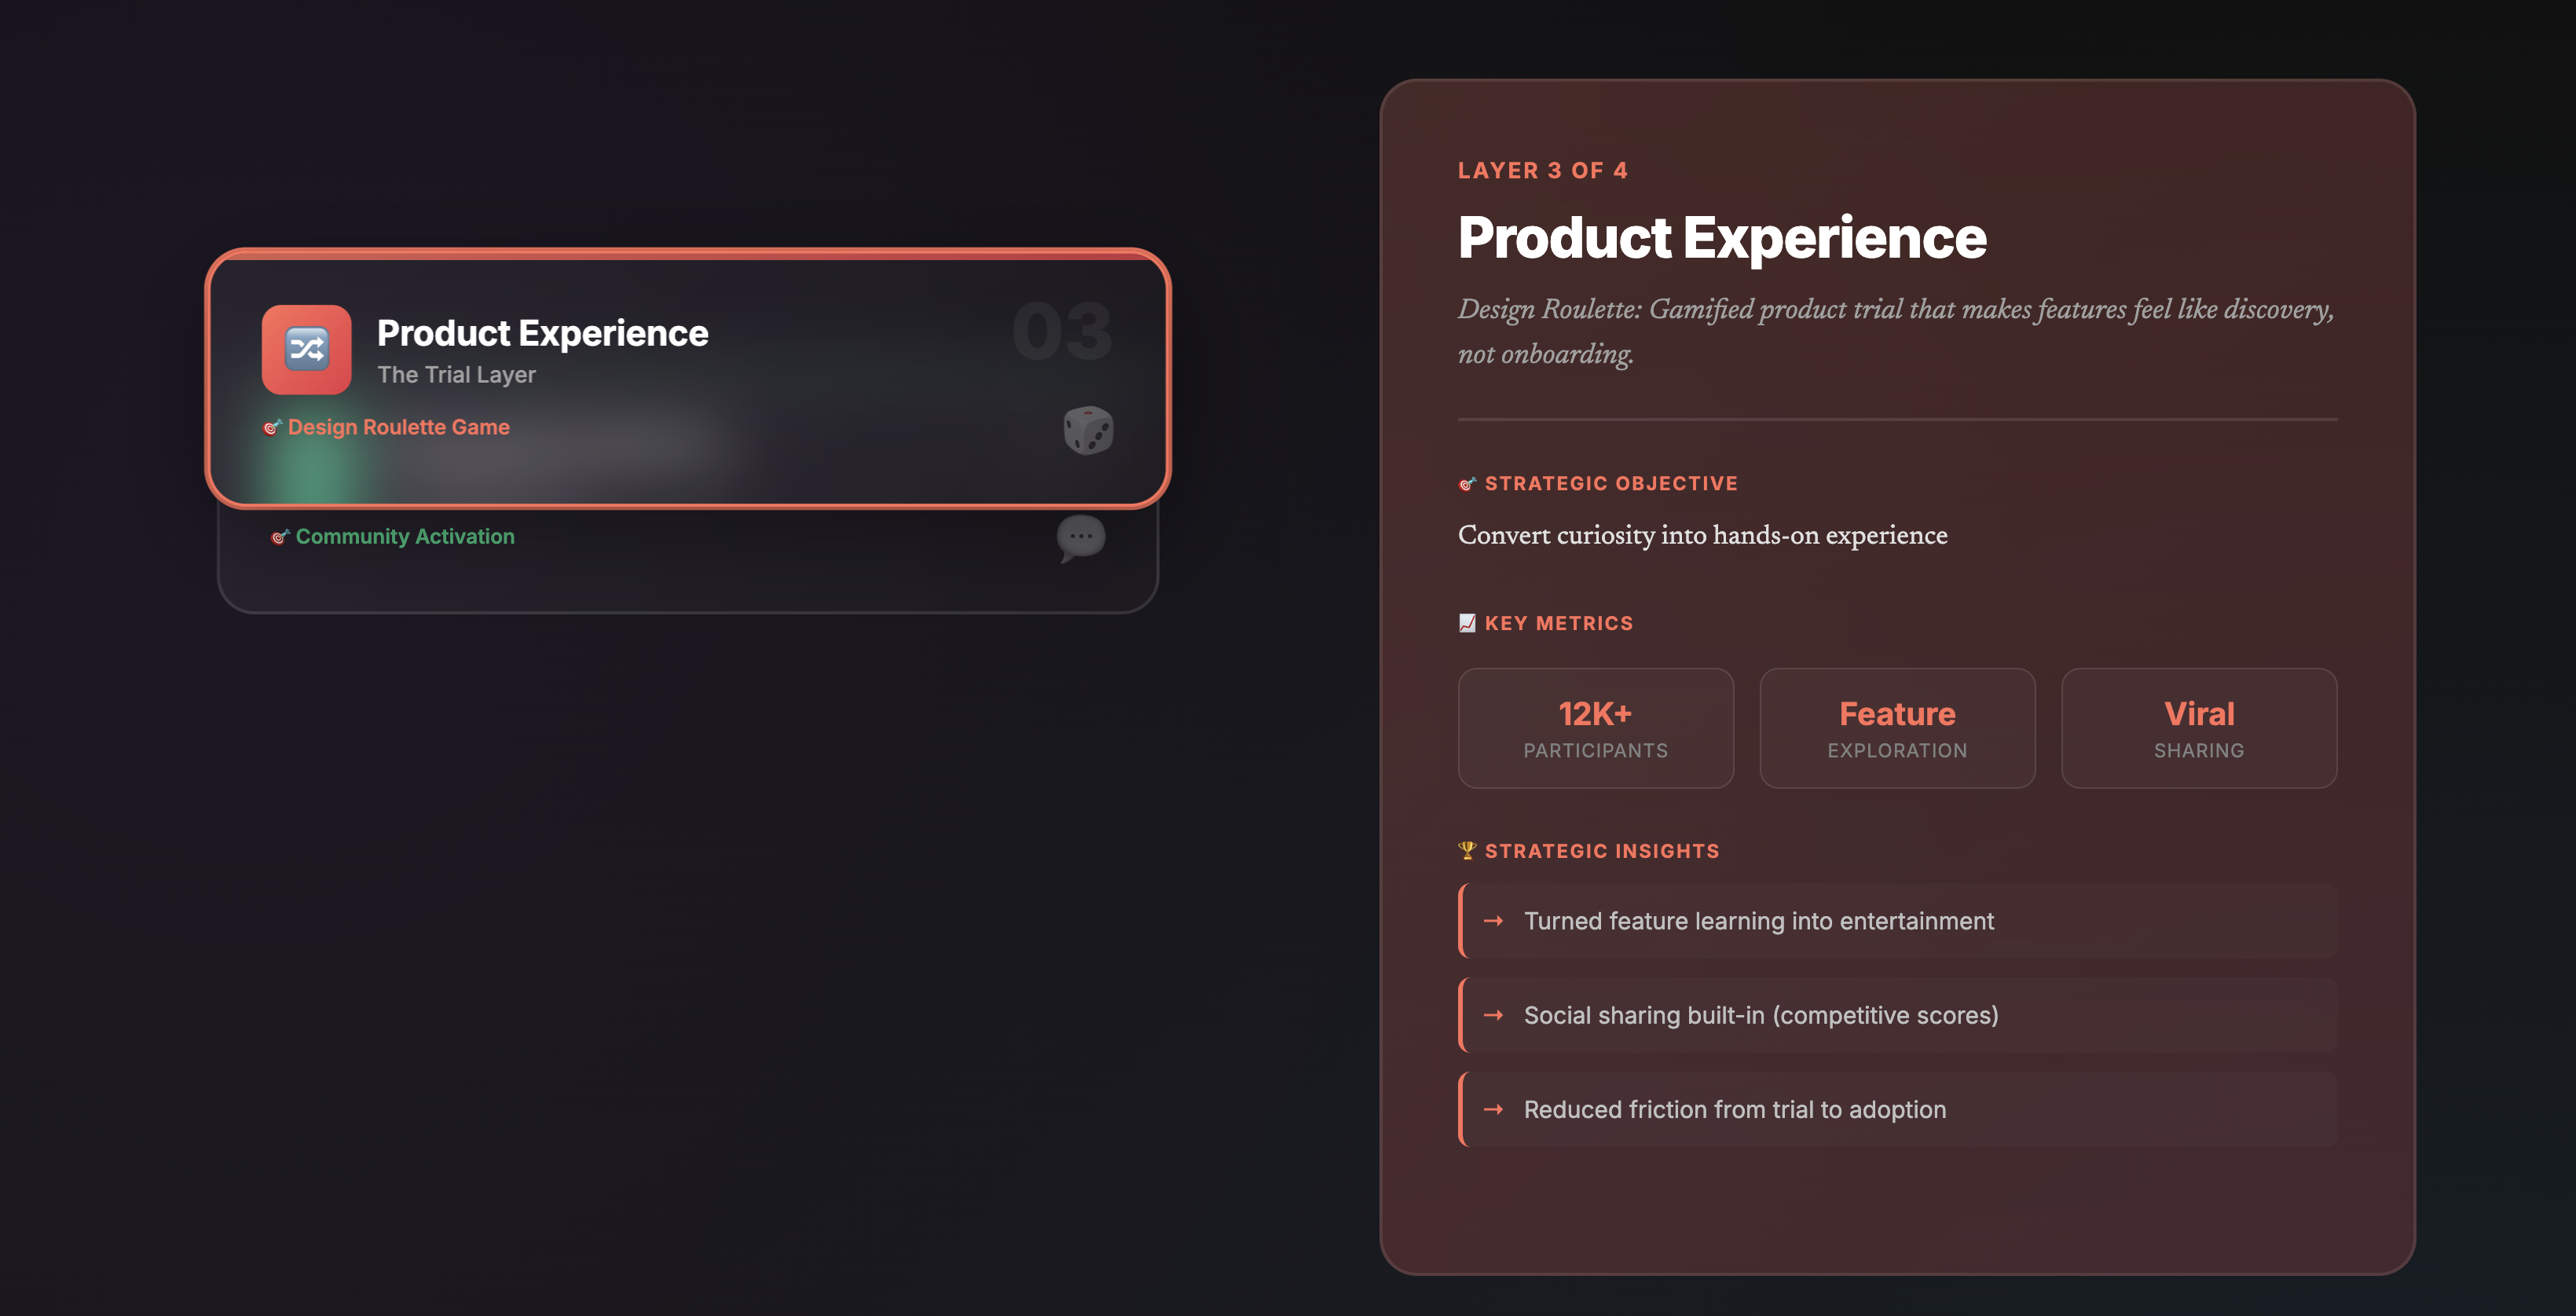Select the Viral Sharing metric tile
Image resolution: width=2576 pixels, height=1316 pixels.
click(x=2198, y=728)
